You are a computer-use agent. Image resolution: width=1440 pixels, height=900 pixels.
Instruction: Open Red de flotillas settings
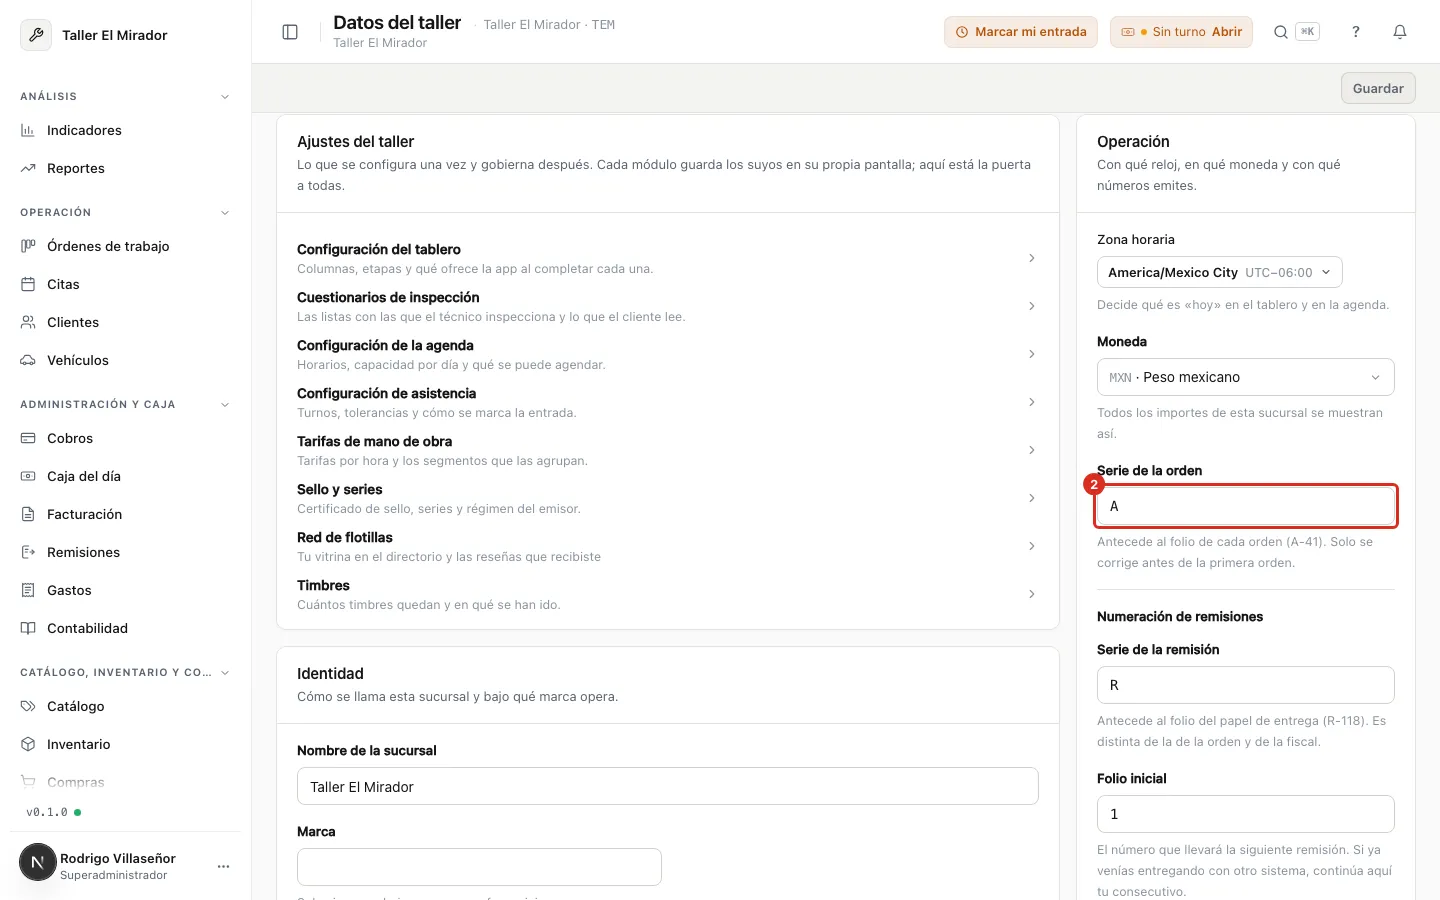(x=667, y=546)
